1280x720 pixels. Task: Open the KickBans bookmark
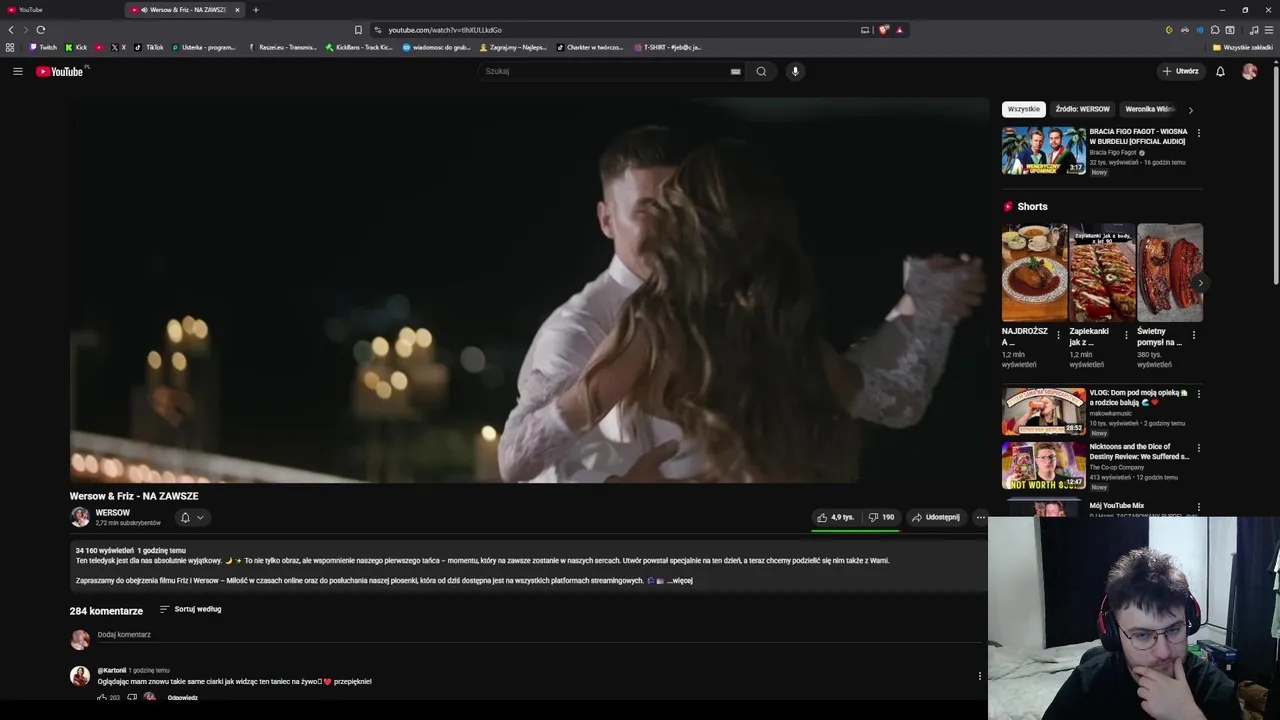359,47
